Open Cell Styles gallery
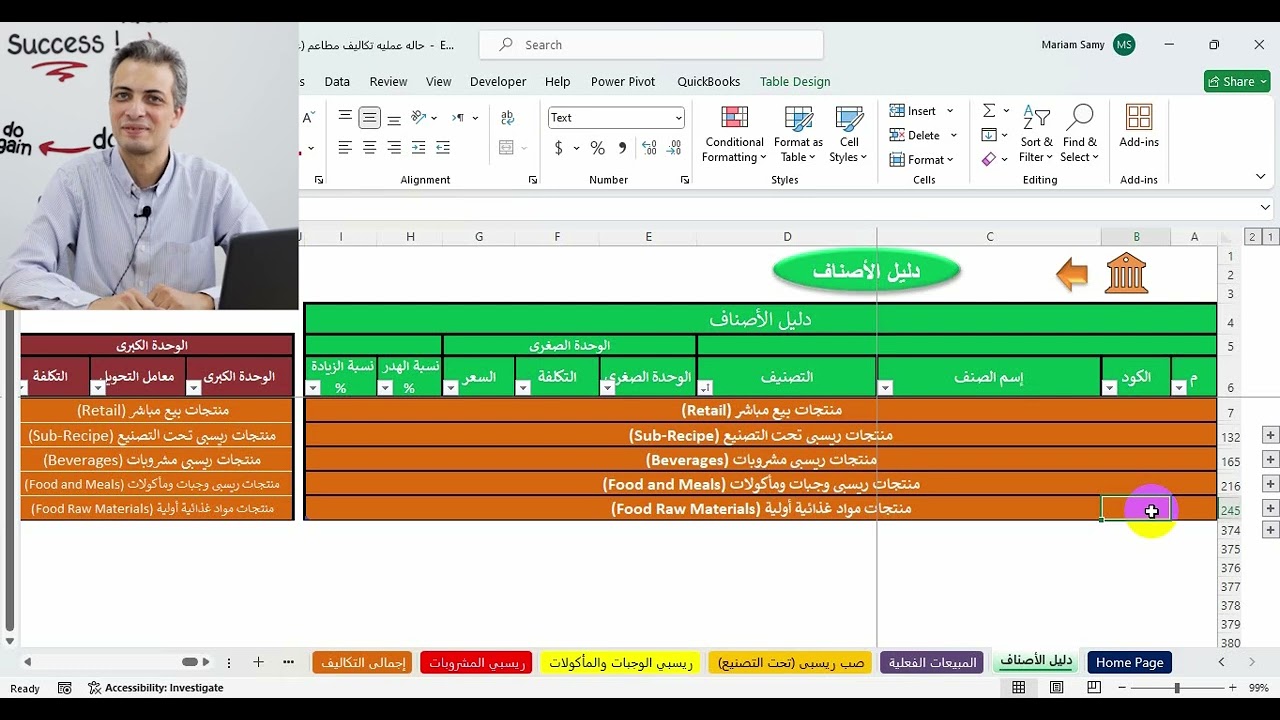The image size is (1280, 720). 849,134
